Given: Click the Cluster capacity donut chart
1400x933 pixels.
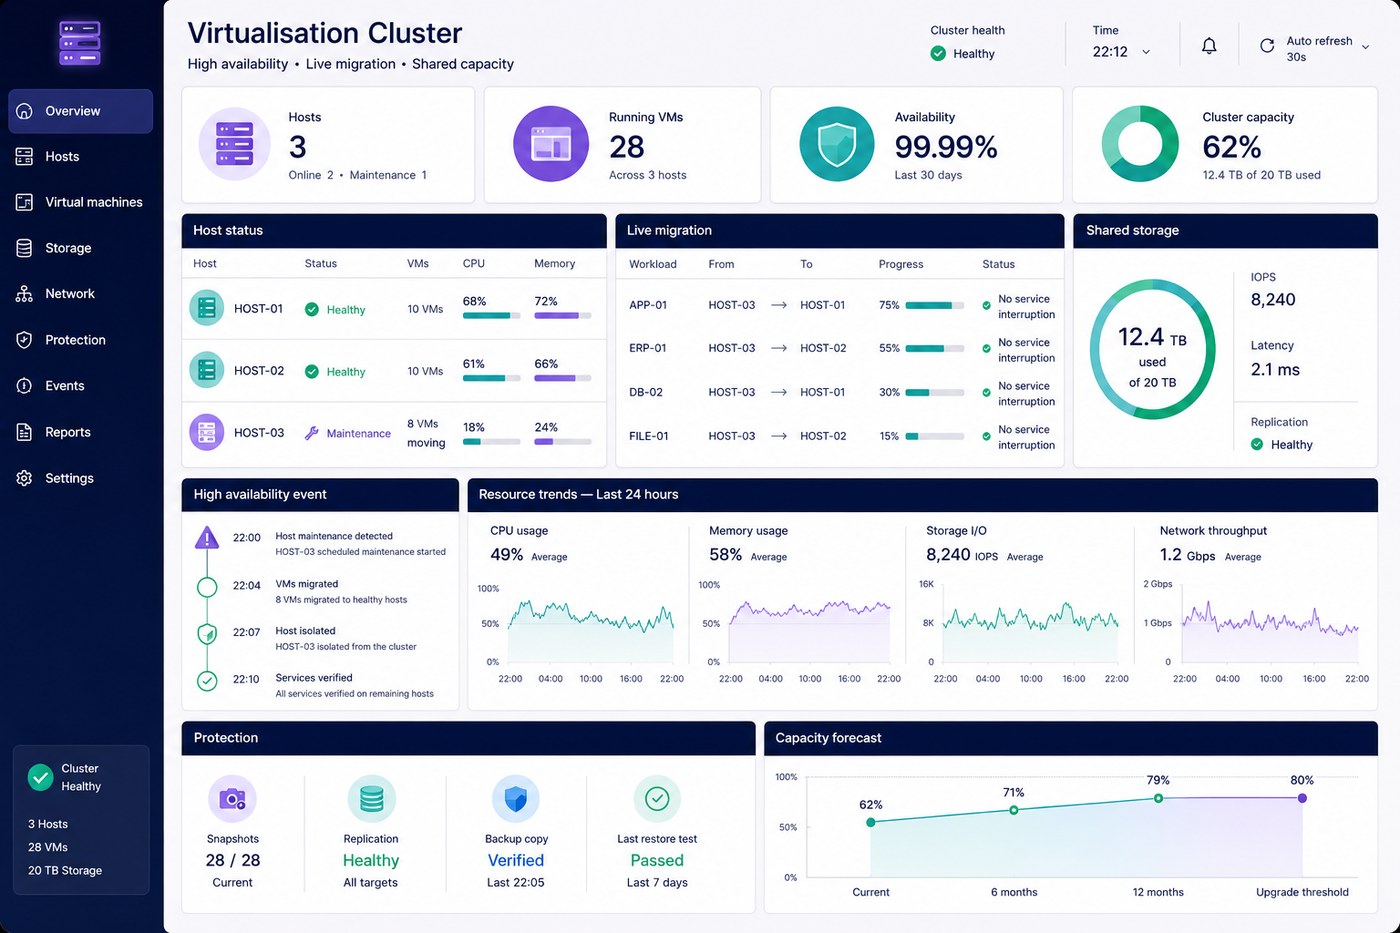Looking at the screenshot, I should [1140, 144].
